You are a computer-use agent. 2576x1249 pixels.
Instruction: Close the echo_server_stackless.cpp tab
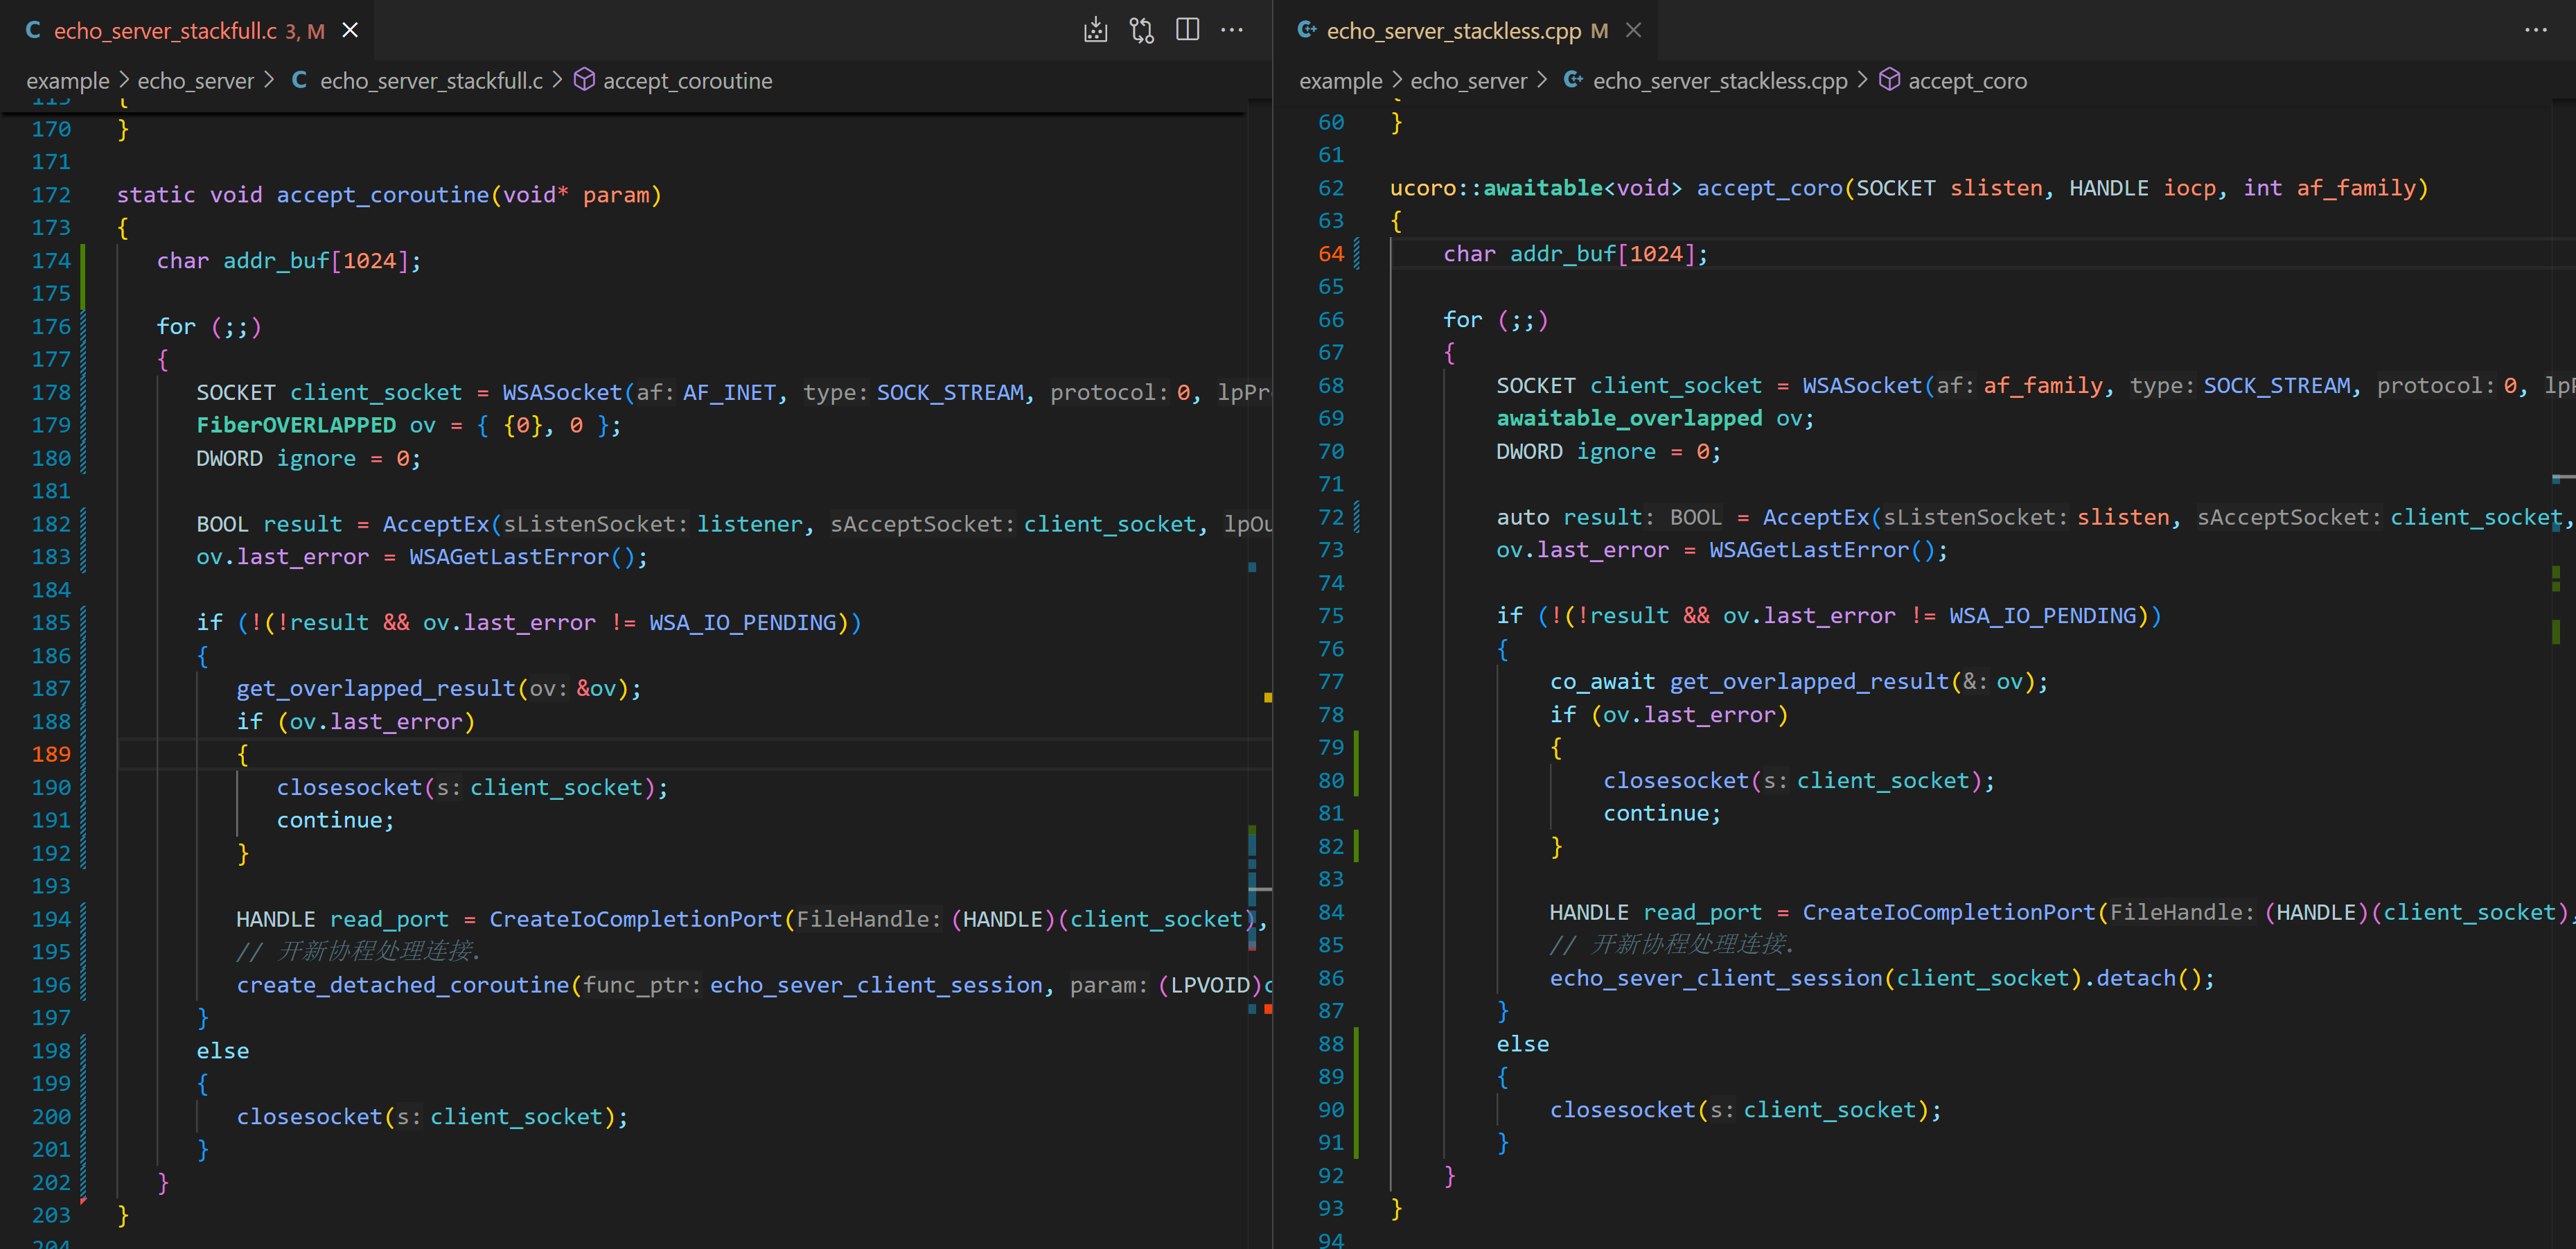coord(1633,30)
